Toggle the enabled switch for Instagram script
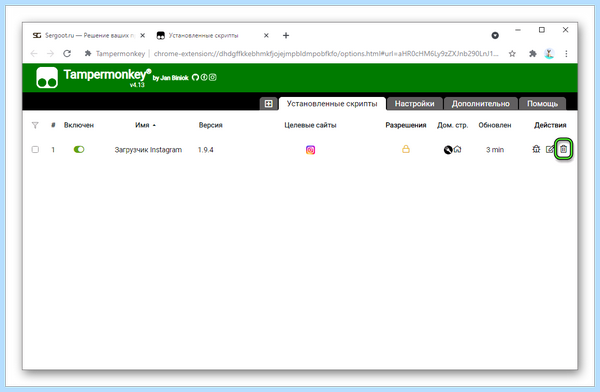600x392 pixels. [x=79, y=149]
